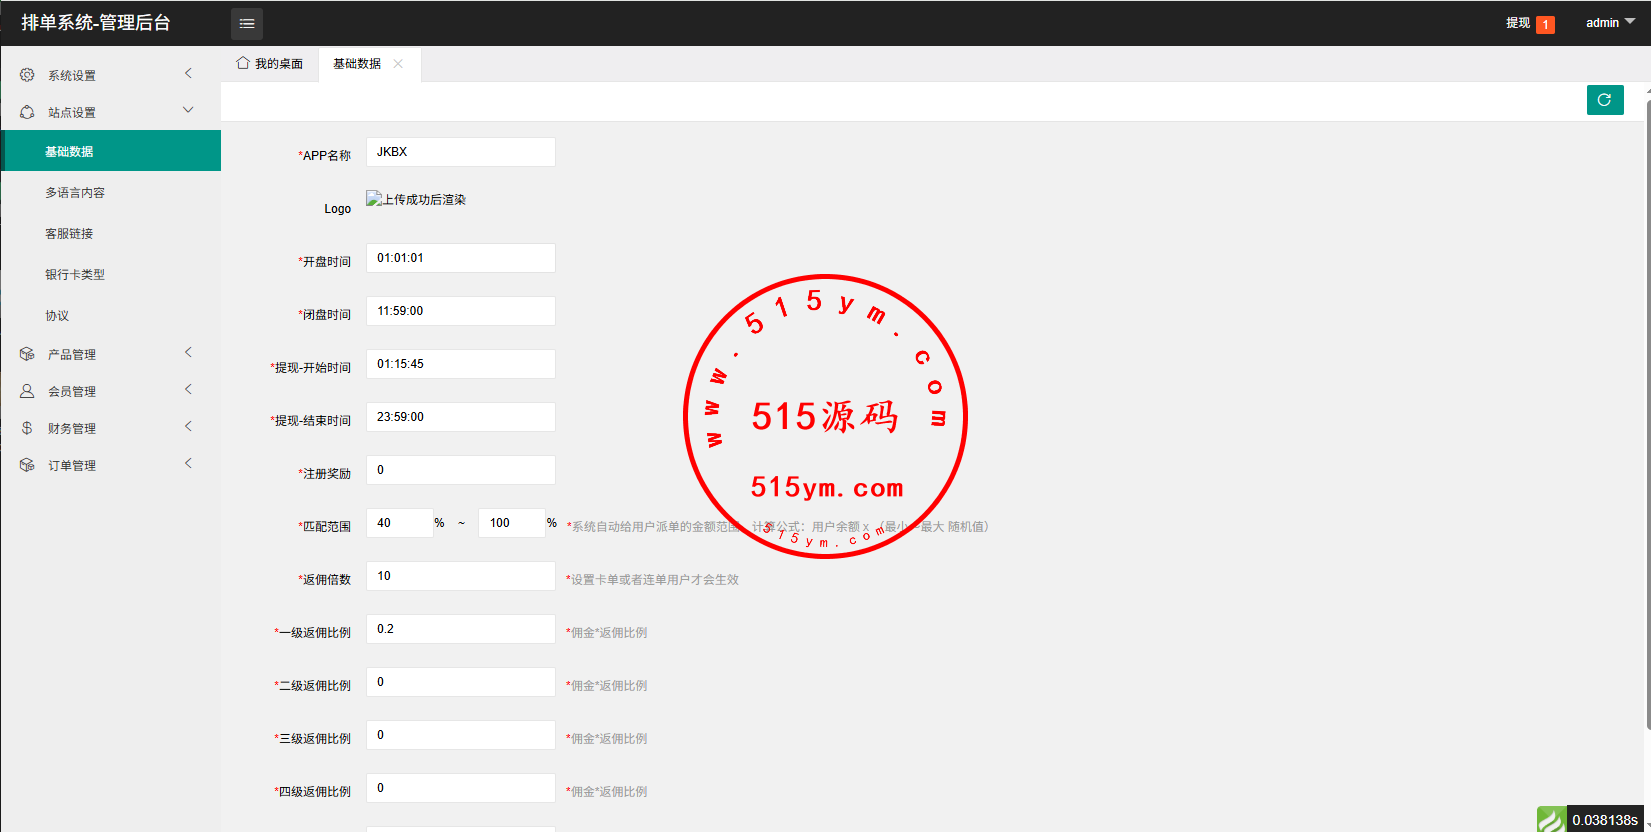1651x832 pixels.
Task: Open the admin user dropdown
Action: pos(1609,23)
